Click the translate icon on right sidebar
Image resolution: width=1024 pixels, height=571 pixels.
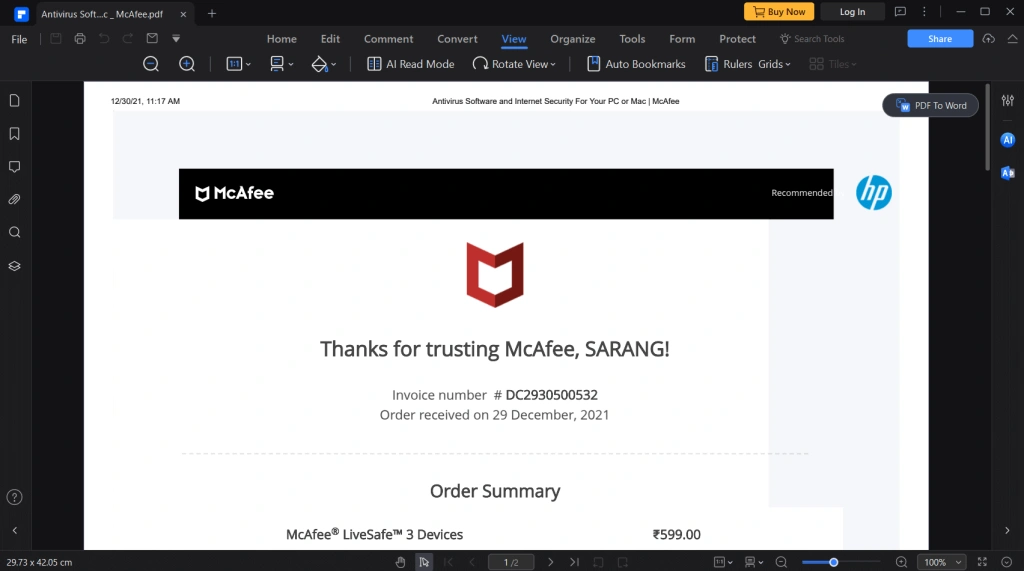1008,172
